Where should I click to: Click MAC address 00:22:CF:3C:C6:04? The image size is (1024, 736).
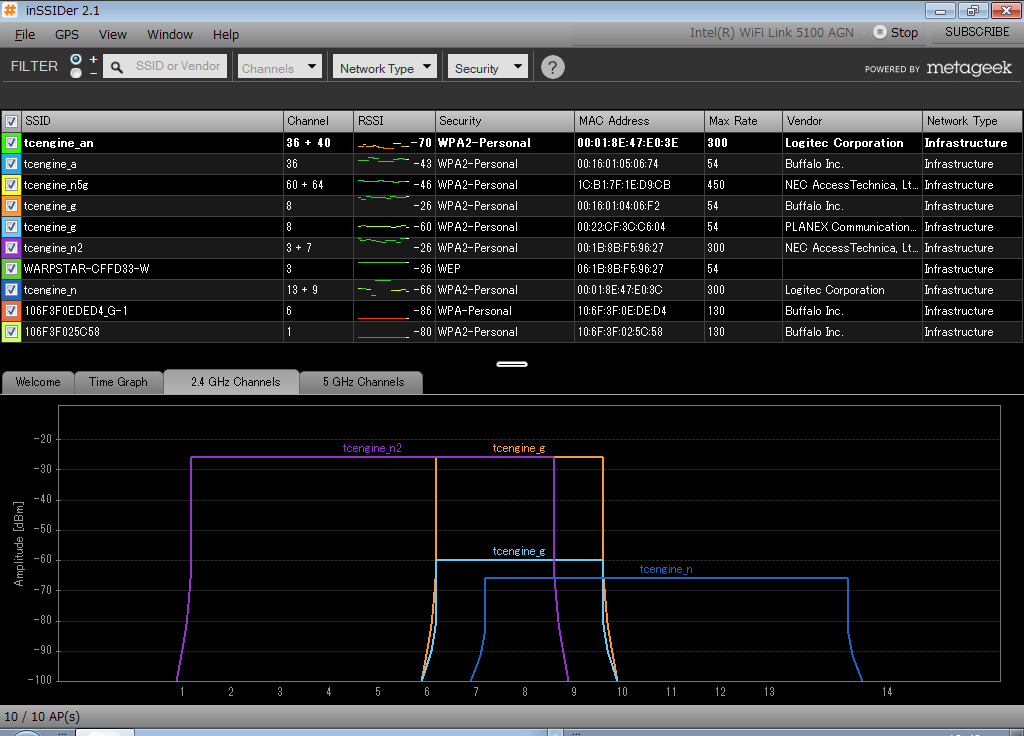tap(621, 227)
